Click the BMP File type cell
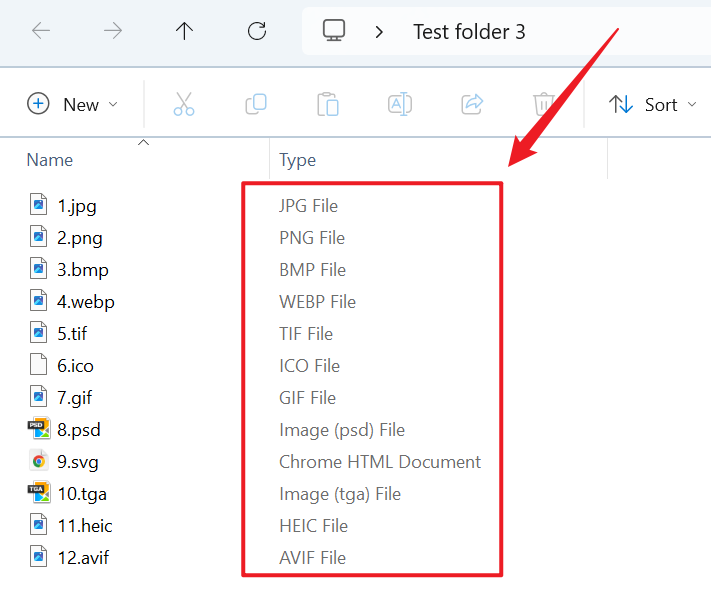Screen dimensions: 711x589 (x=312, y=270)
